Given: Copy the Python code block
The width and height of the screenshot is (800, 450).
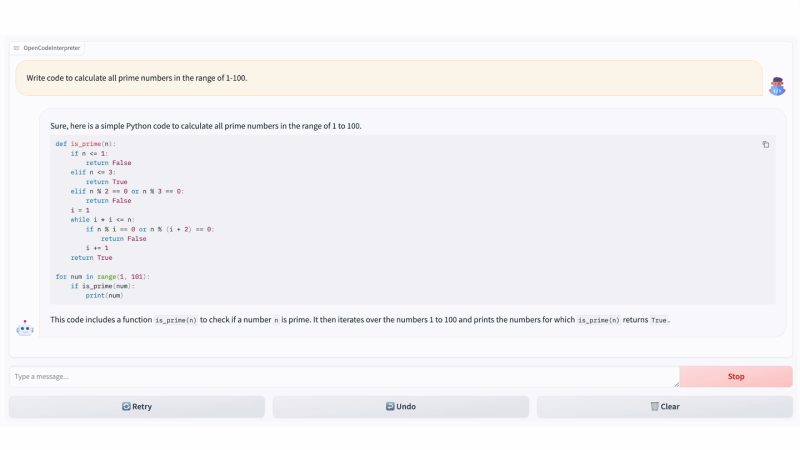Looking at the screenshot, I should pyautogui.click(x=766, y=144).
